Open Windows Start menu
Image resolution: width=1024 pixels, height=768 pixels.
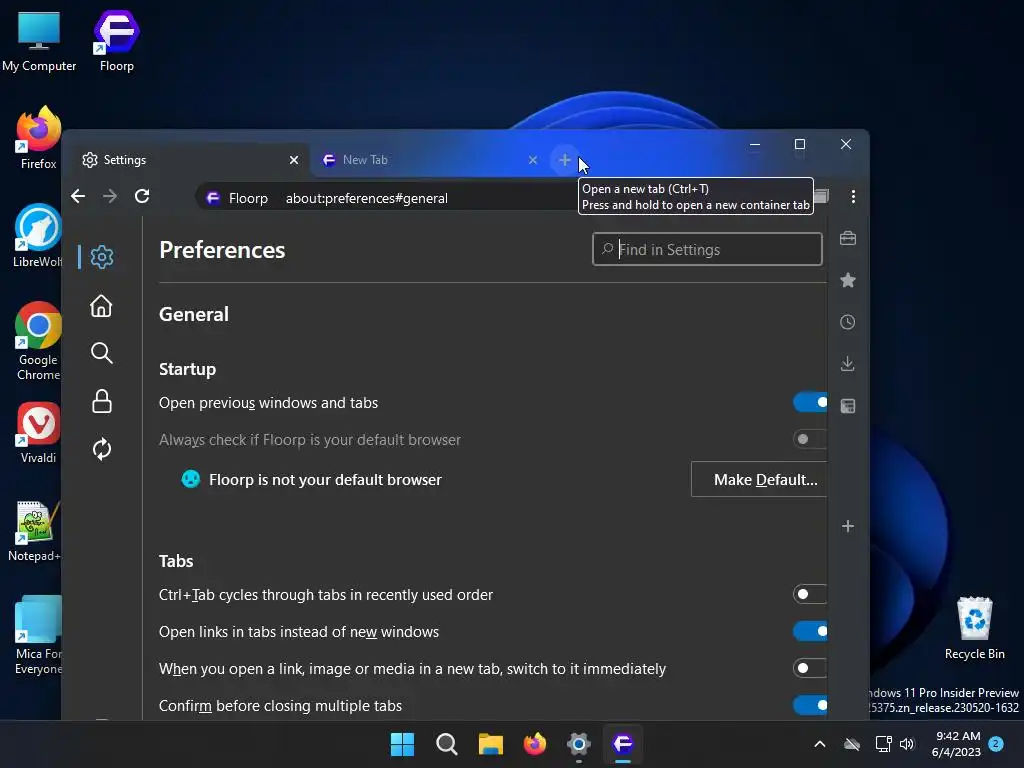tap(402, 744)
